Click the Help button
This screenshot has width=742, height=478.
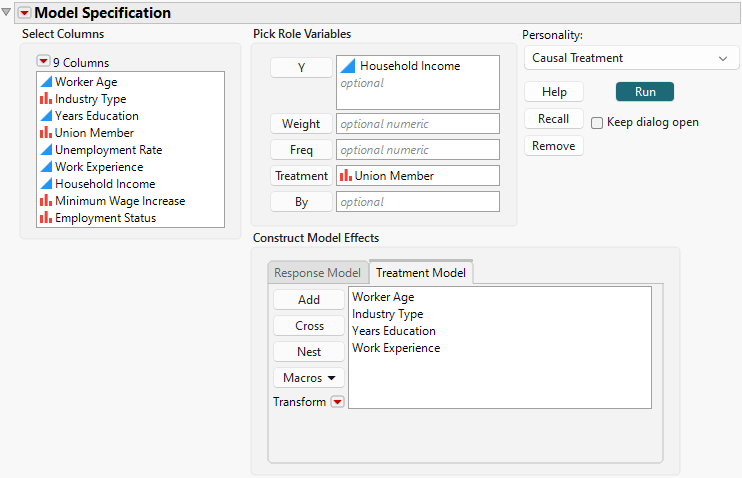[554, 91]
